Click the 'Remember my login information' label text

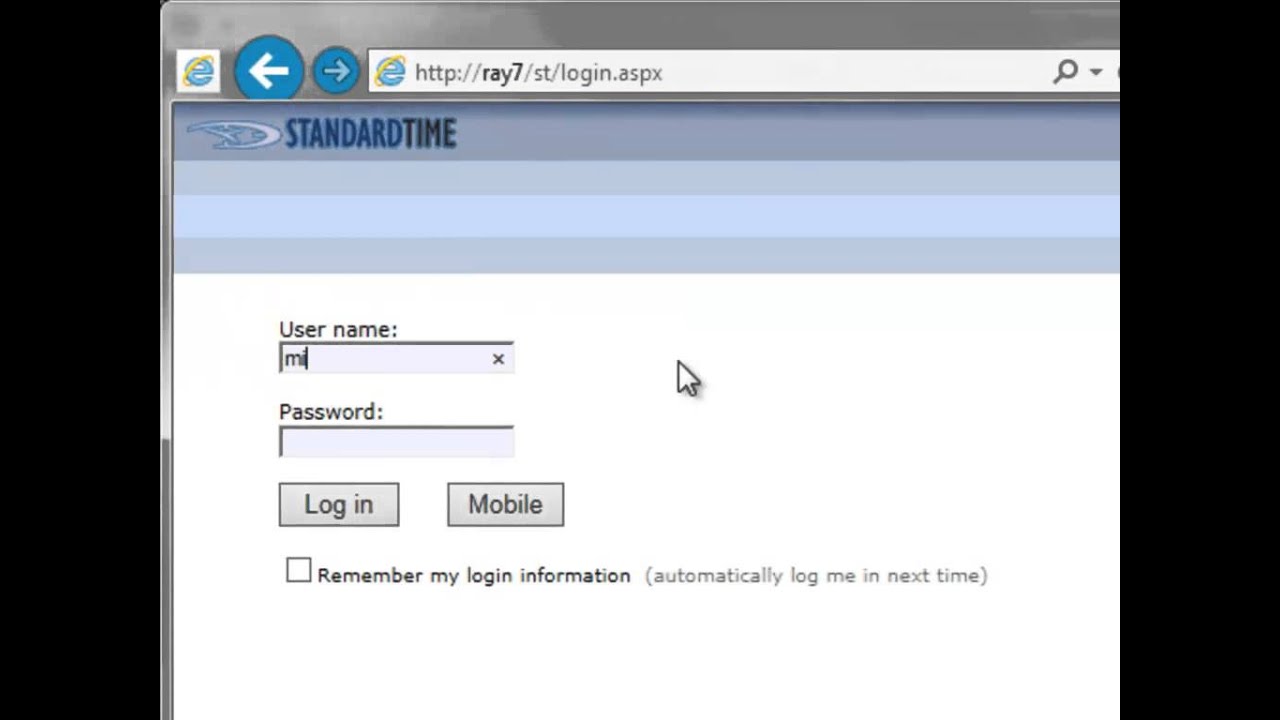[x=474, y=576]
